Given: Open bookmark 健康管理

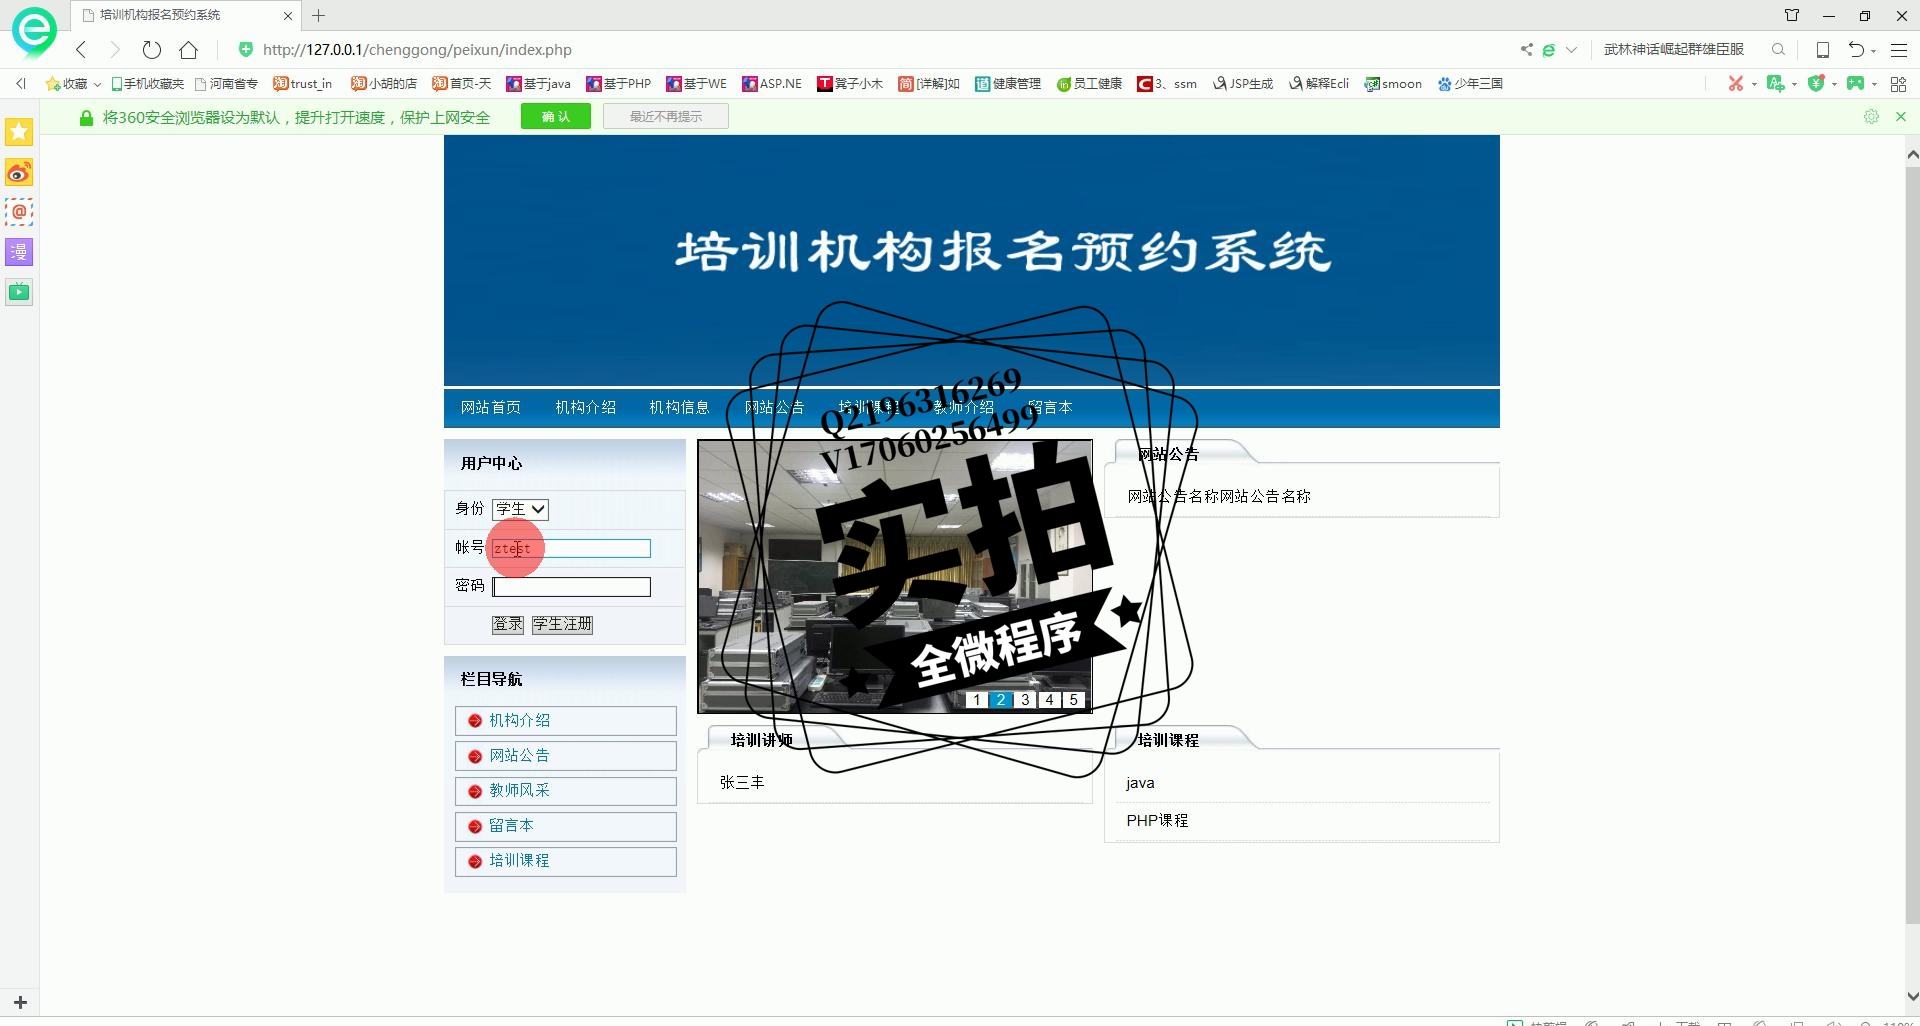Looking at the screenshot, I should [x=1008, y=84].
